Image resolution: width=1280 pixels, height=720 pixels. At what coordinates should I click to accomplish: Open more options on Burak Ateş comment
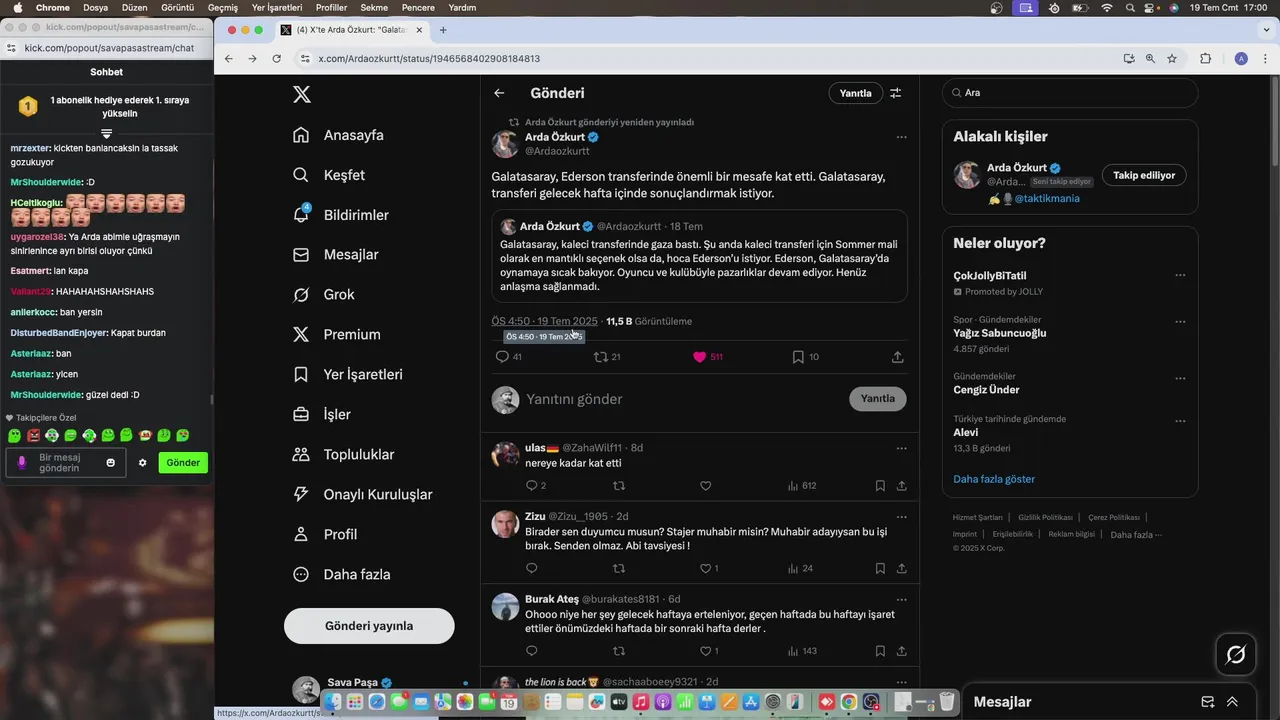click(901, 599)
